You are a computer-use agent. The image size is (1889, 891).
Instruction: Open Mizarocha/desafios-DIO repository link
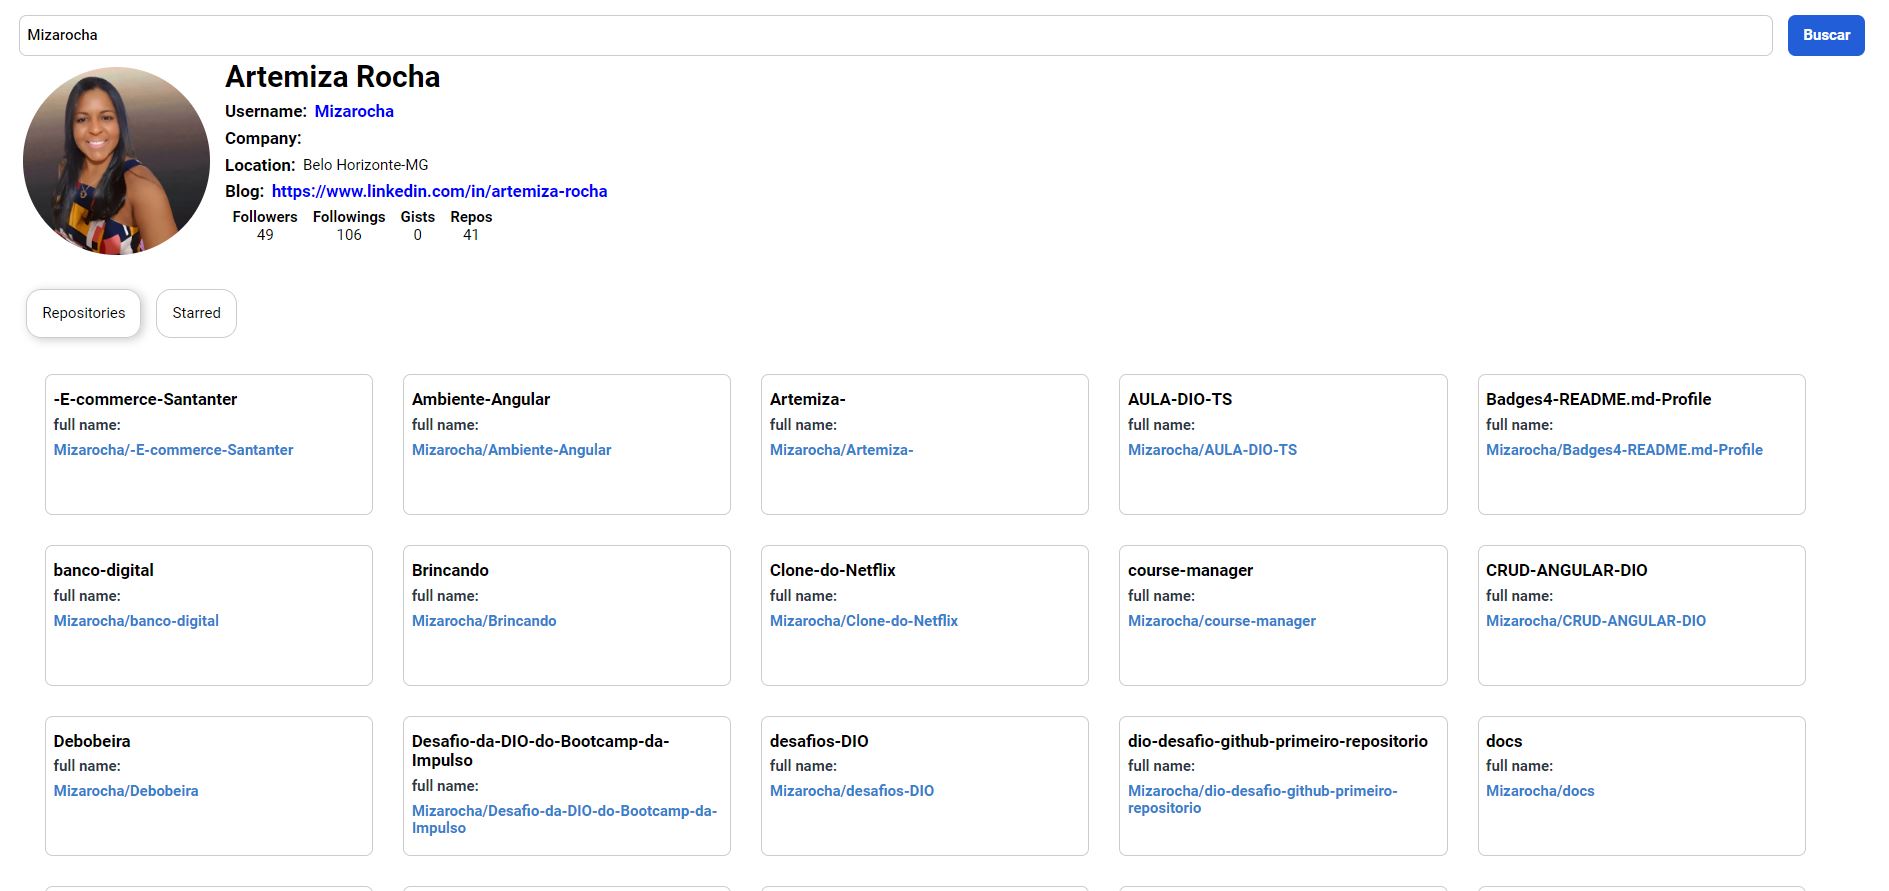point(851,791)
